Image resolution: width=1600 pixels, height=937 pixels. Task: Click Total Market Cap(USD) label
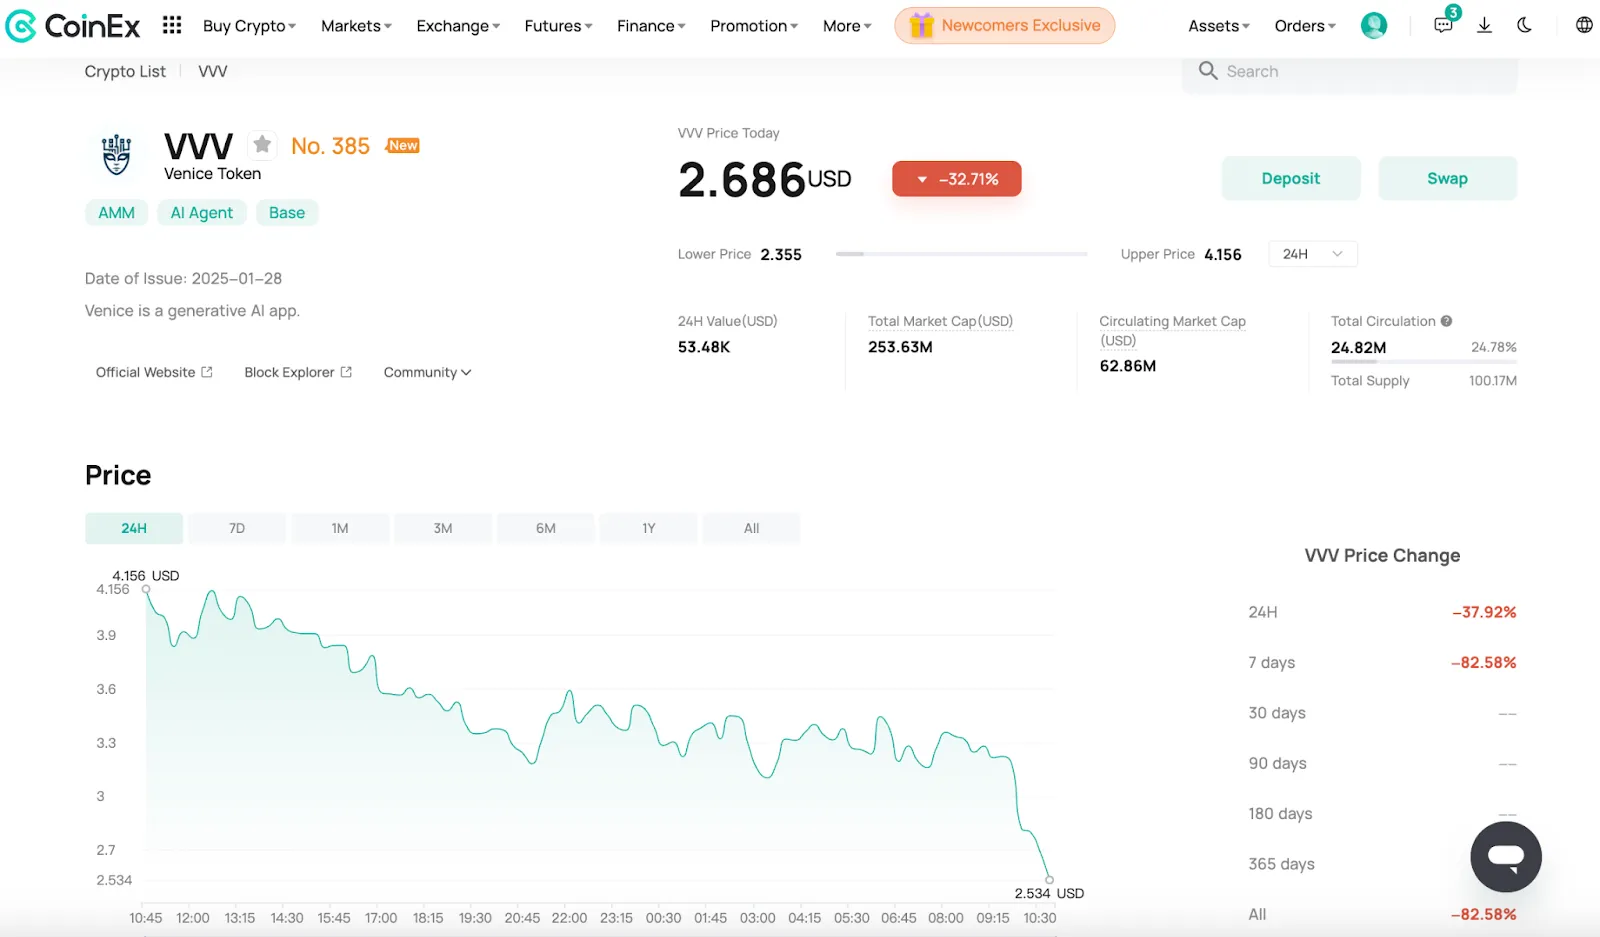point(940,321)
